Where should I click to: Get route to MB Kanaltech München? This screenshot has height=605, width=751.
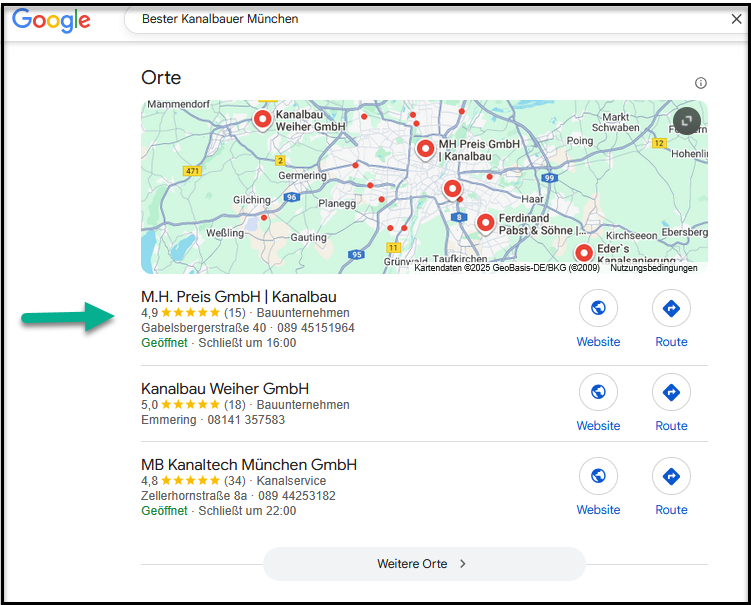click(671, 477)
